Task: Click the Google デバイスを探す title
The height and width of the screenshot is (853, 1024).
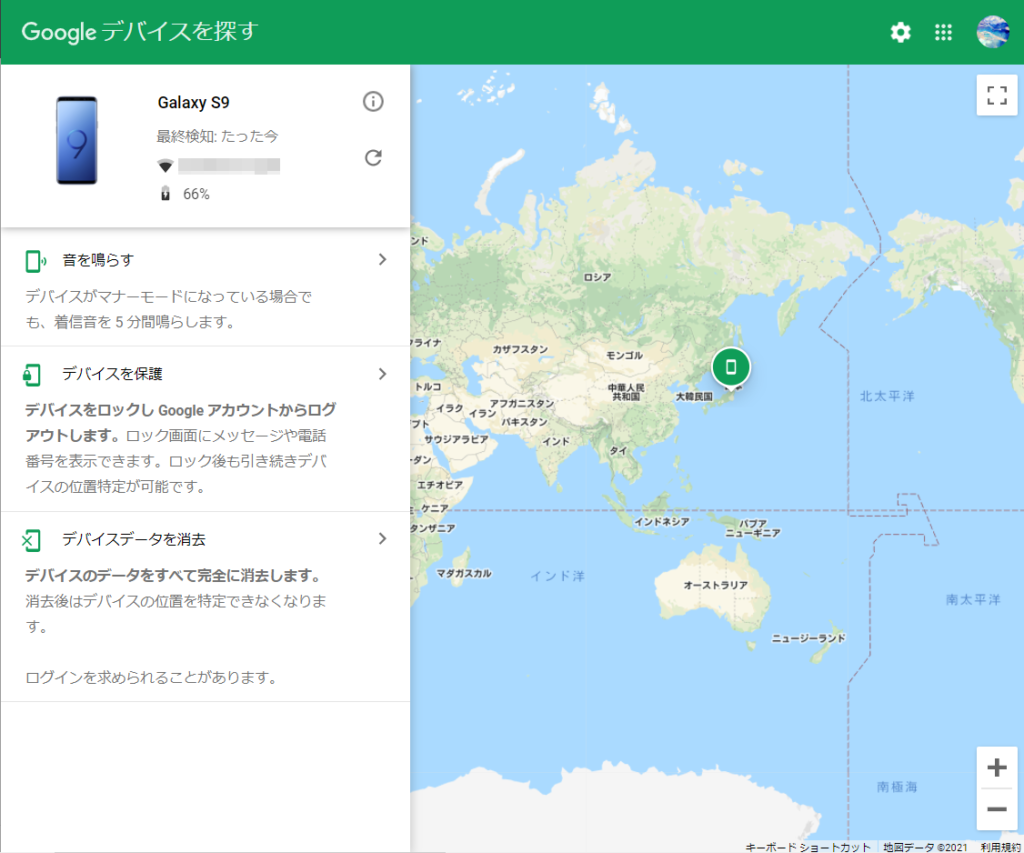Action: [140, 31]
